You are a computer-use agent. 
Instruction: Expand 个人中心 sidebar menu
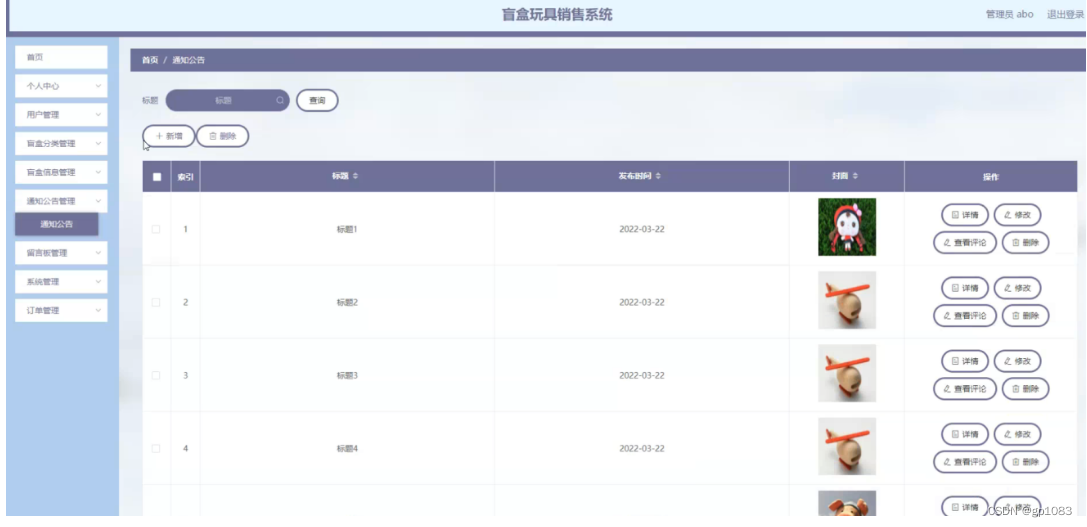[x=61, y=86]
